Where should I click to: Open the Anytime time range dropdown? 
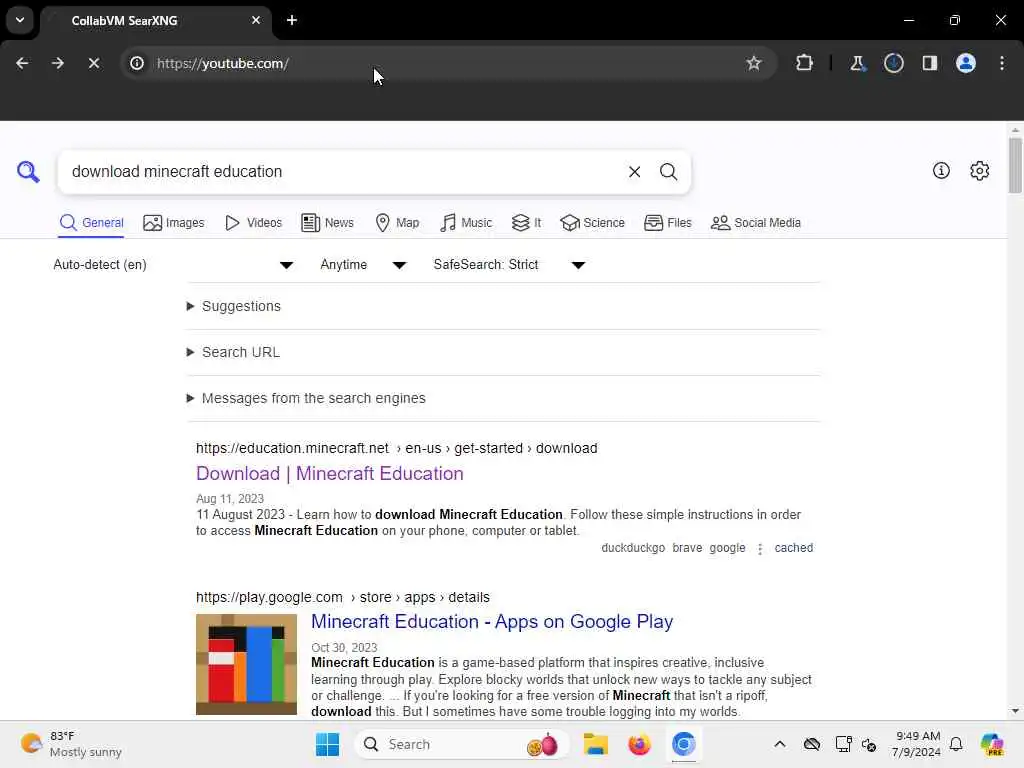point(363,264)
